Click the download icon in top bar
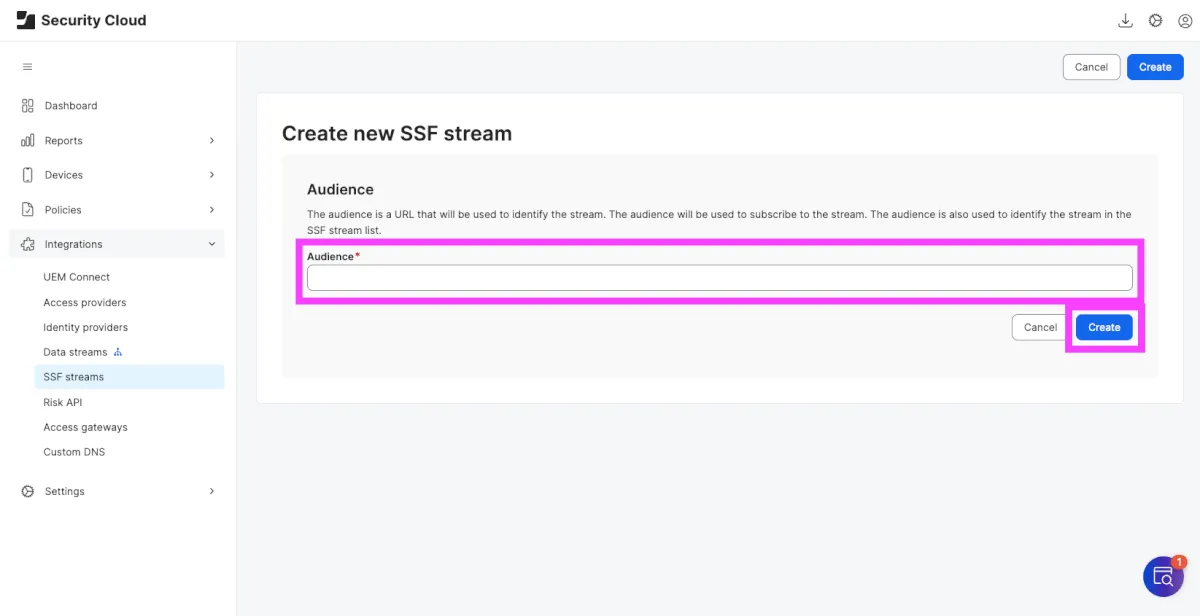 click(x=1125, y=20)
